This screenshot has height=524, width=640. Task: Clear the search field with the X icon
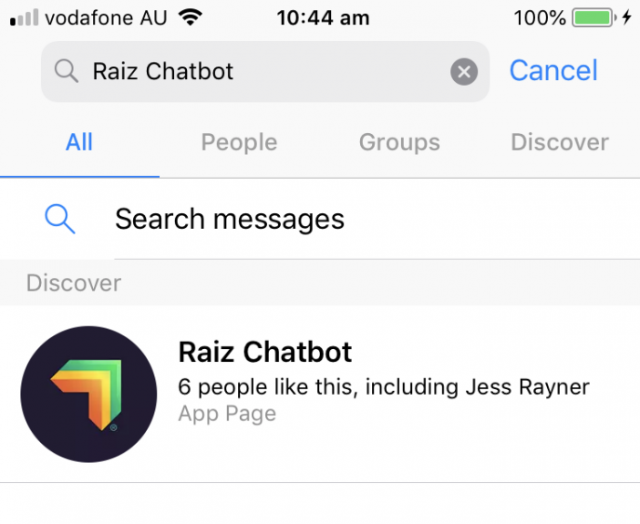(464, 72)
